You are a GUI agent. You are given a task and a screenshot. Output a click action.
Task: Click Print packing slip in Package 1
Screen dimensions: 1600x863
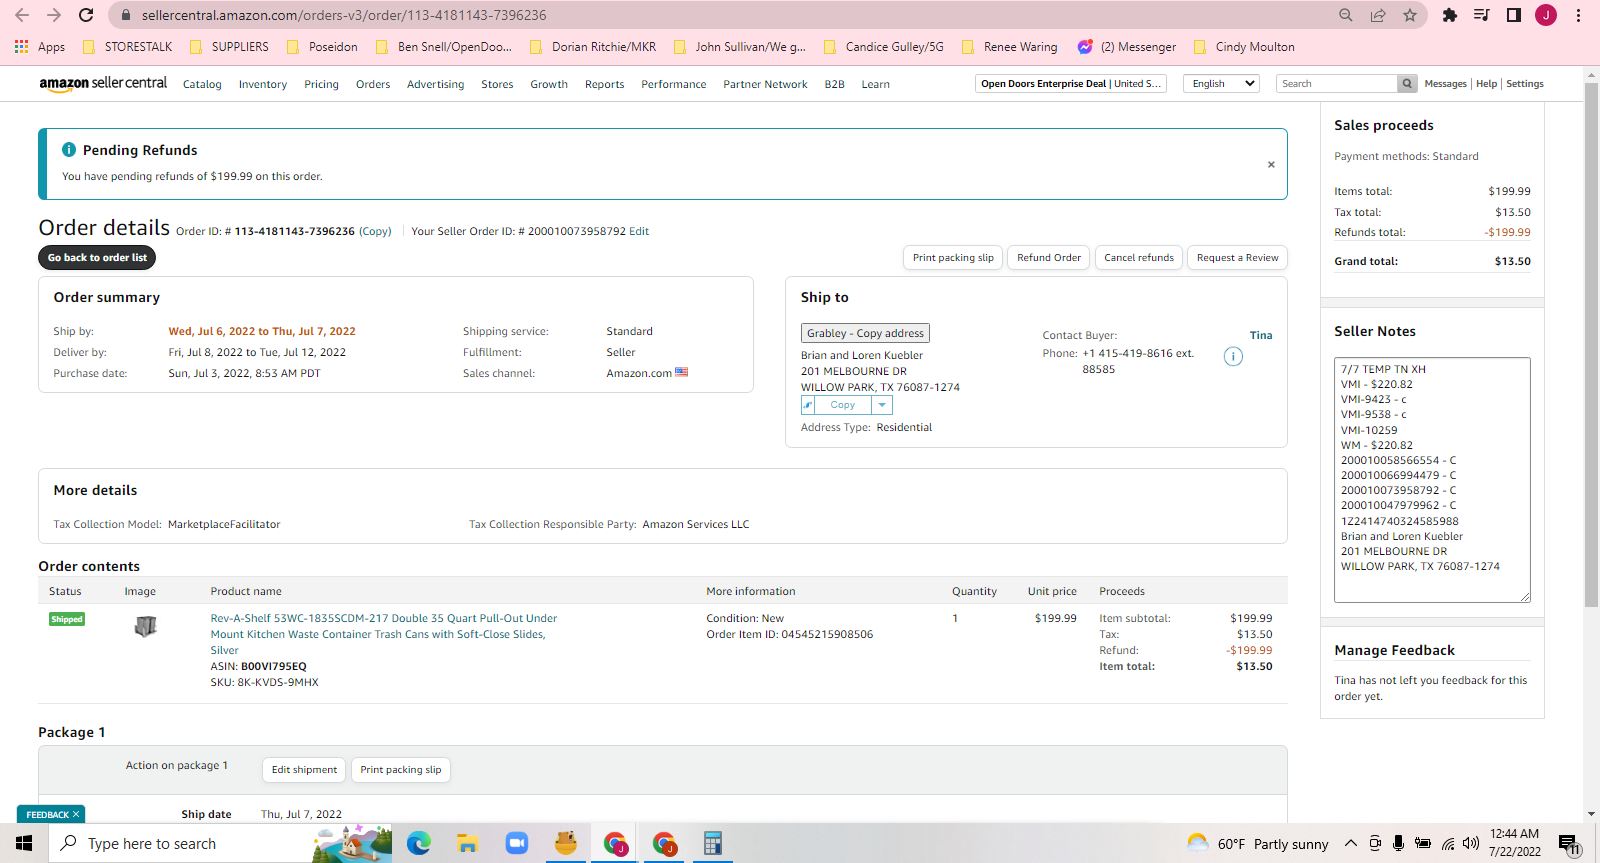400,770
